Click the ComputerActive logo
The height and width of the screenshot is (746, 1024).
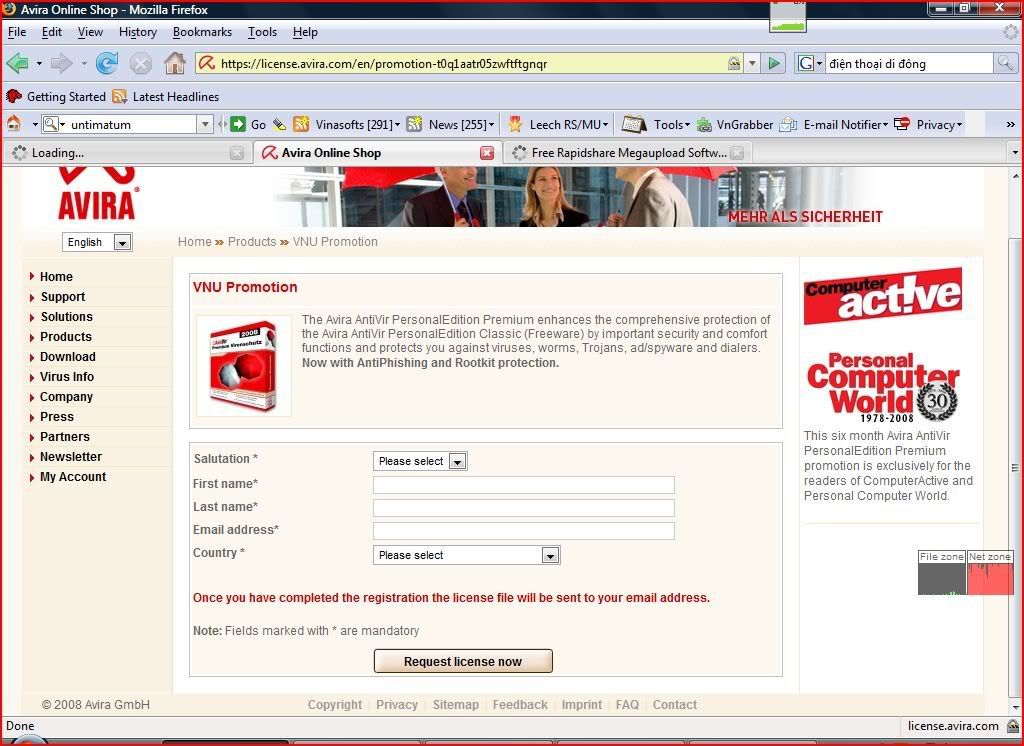883,296
